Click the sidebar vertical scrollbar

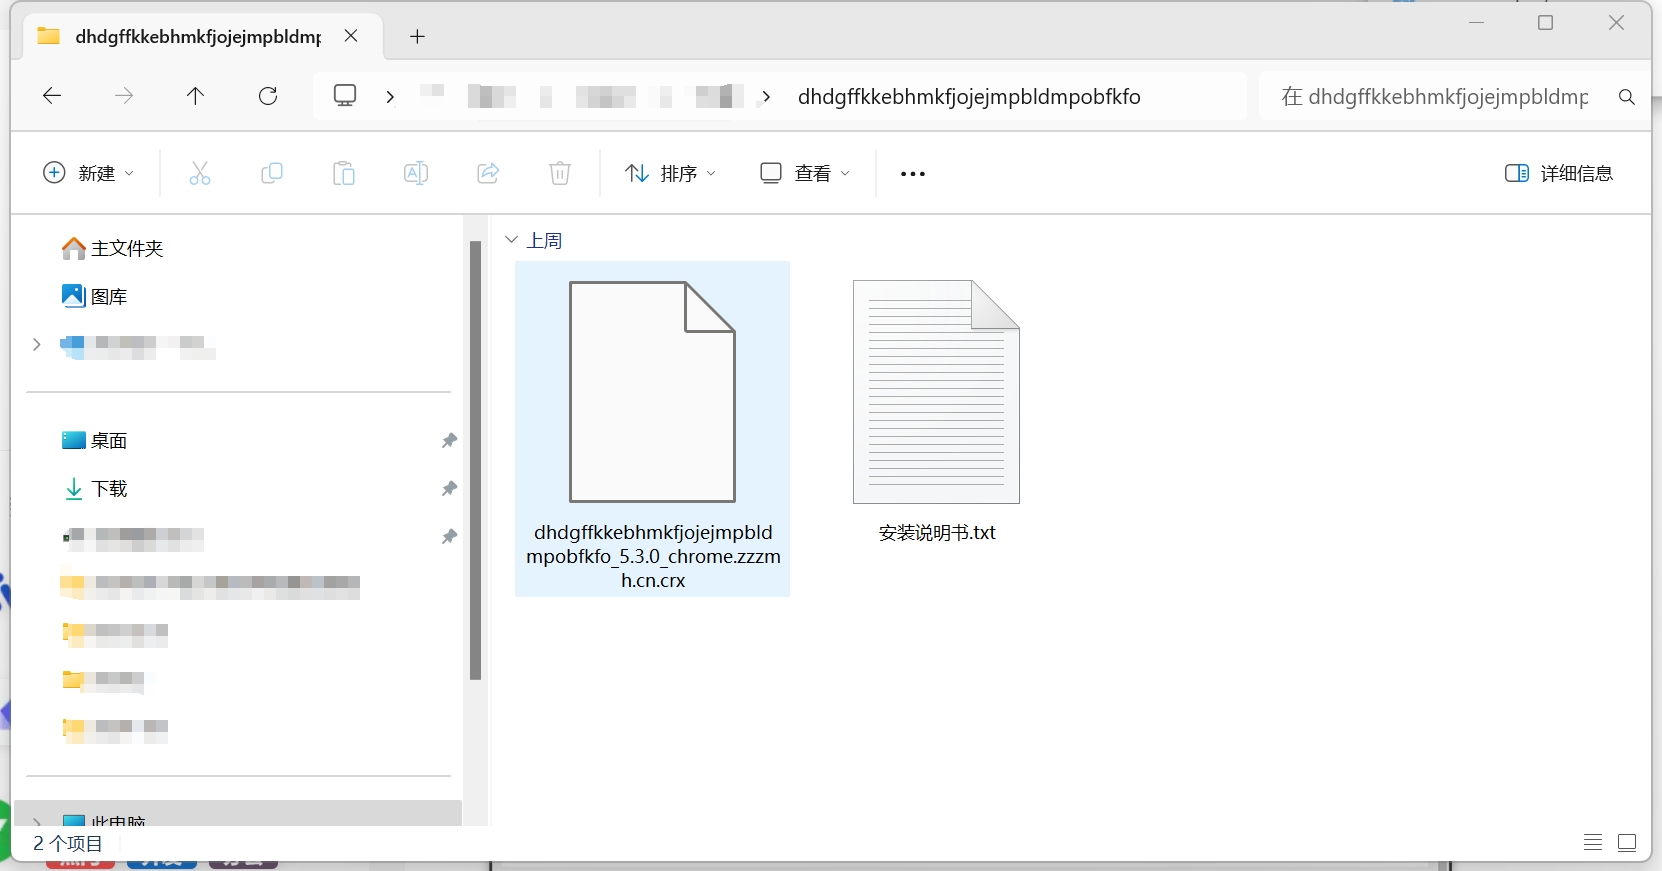point(476,460)
